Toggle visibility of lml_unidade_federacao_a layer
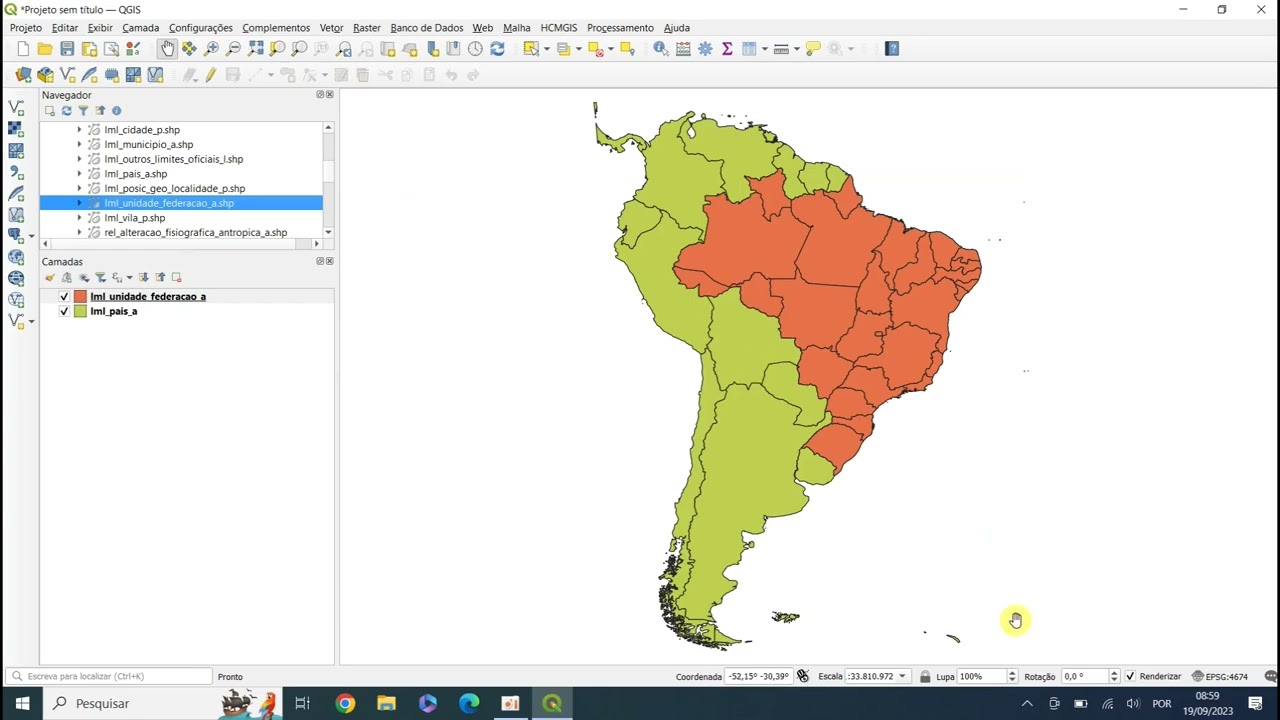Image resolution: width=1280 pixels, height=720 pixels. tap(64, 297)
